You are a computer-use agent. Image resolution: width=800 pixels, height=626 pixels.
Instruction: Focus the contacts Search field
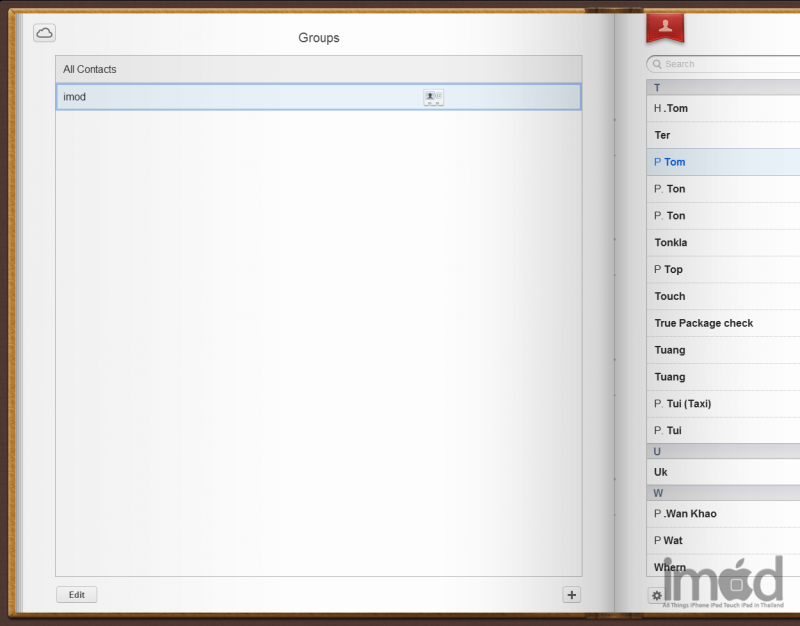click(x=730, y=64)
